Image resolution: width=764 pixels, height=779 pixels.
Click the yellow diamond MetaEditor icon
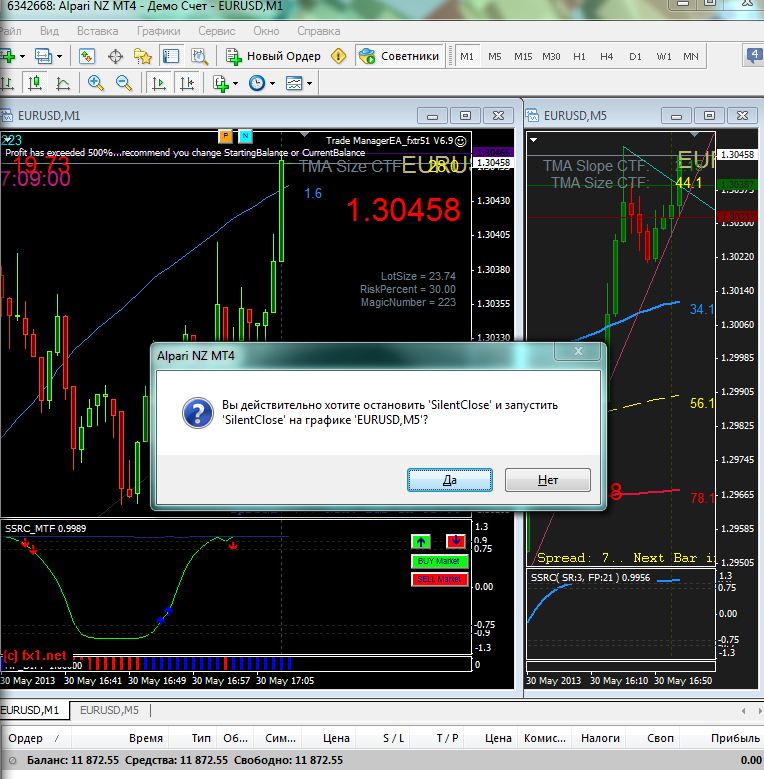[x=338, y=56]
